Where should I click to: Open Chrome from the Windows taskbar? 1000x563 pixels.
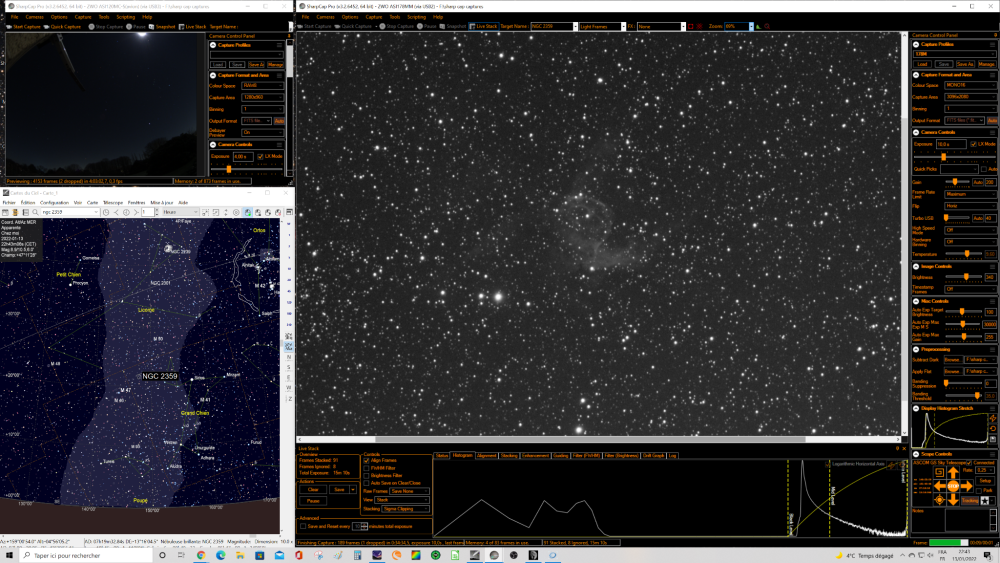tap(201, 555)
